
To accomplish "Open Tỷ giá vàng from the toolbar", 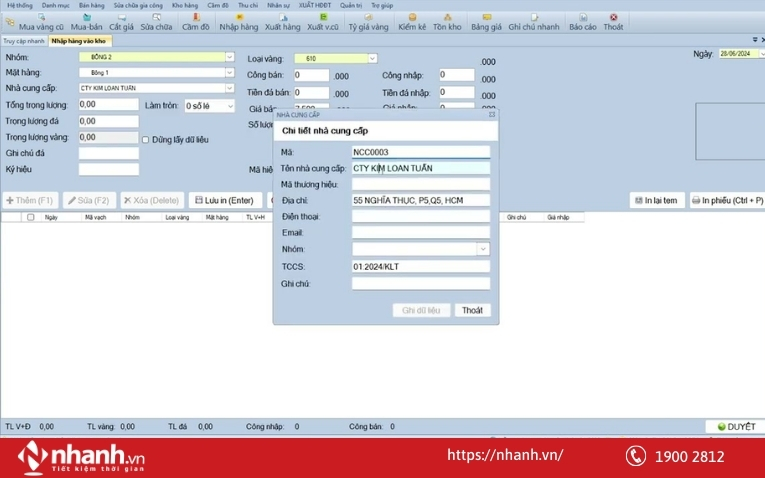I will [367, 22].
